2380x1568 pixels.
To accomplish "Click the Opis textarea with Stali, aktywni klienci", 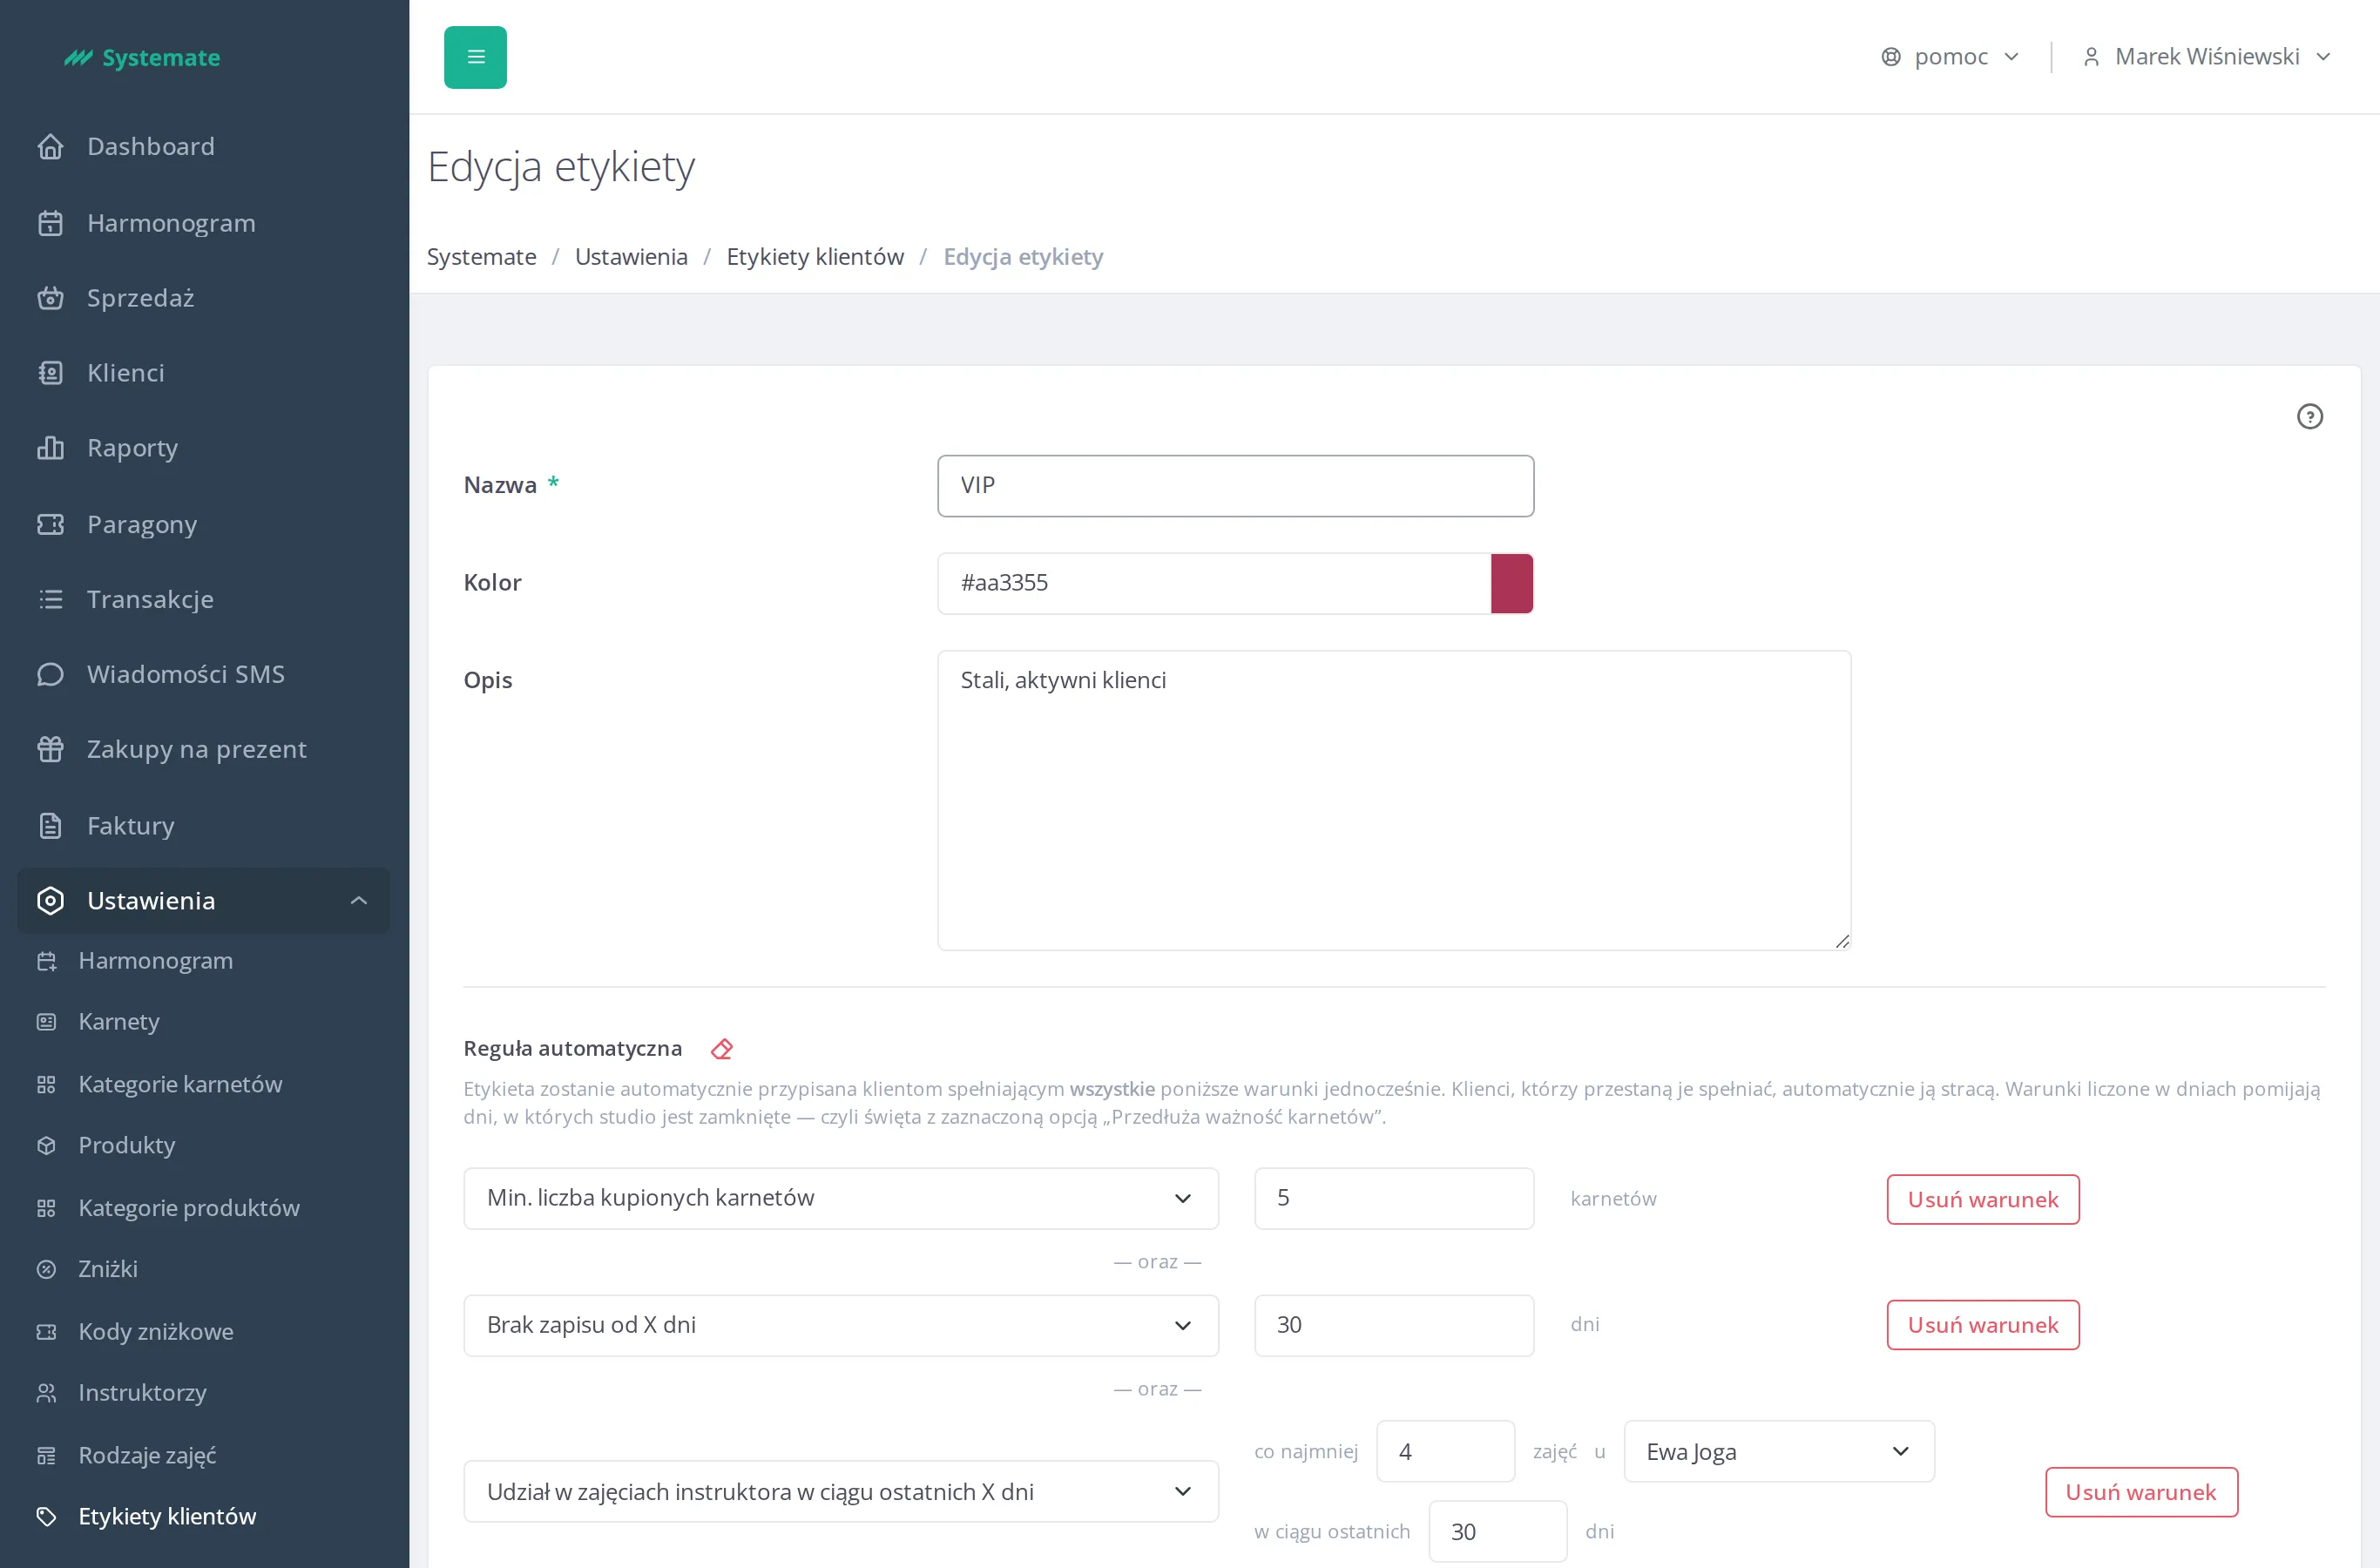I will (x=1394, y=800).
